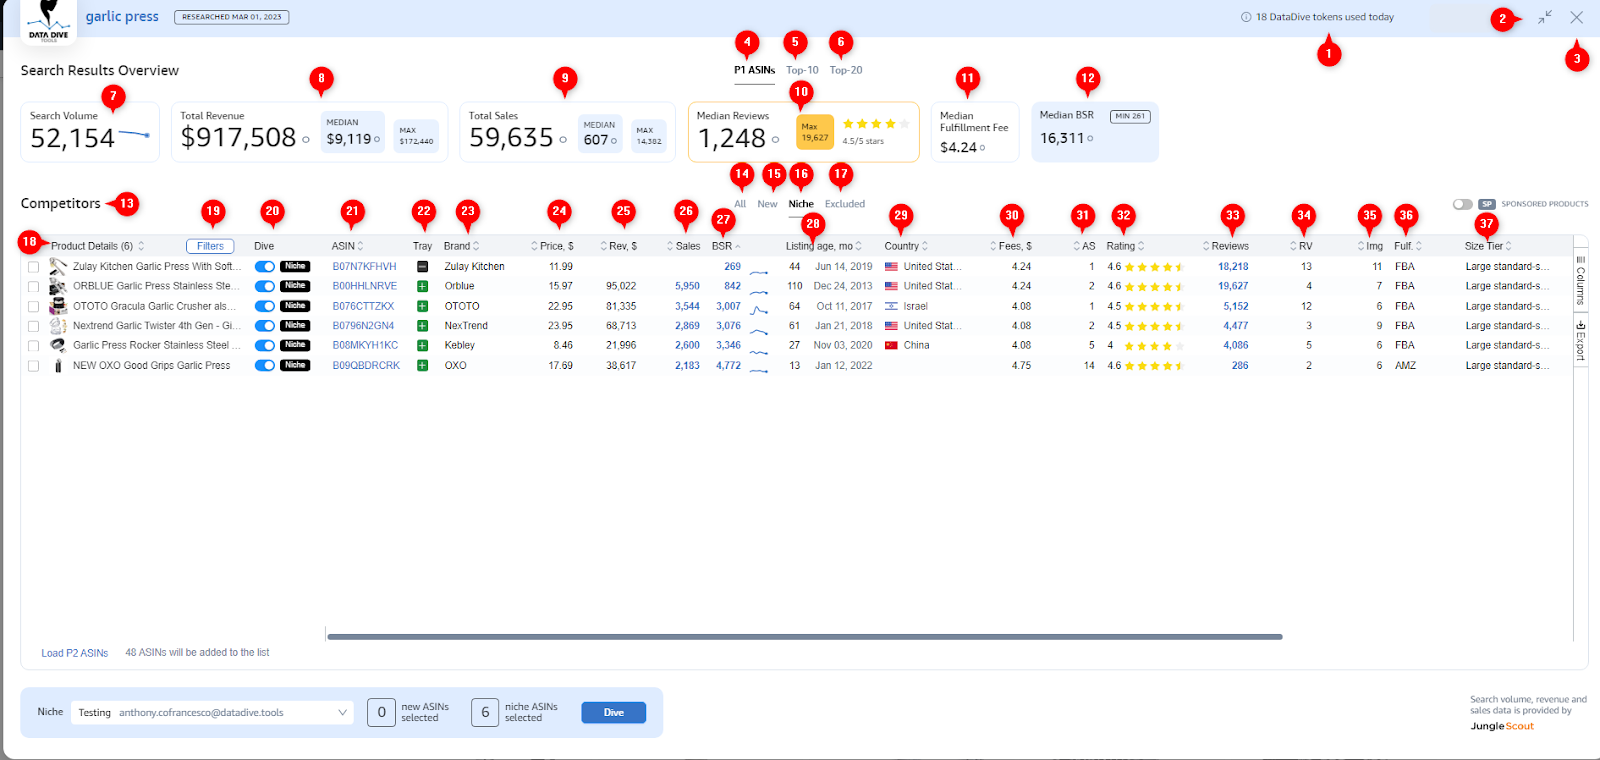
Task: Open BSR trend chart for OTOTO row
Action: (x=759, y=310)
